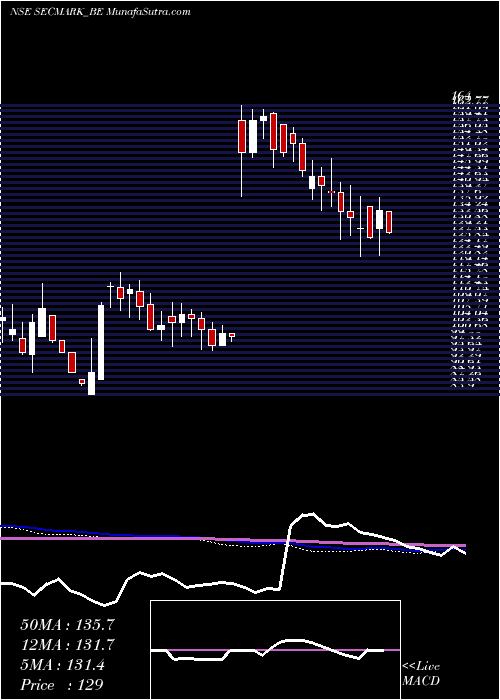
Task: Click the 12MA : 131.7 label
Action: click(67, 645)
